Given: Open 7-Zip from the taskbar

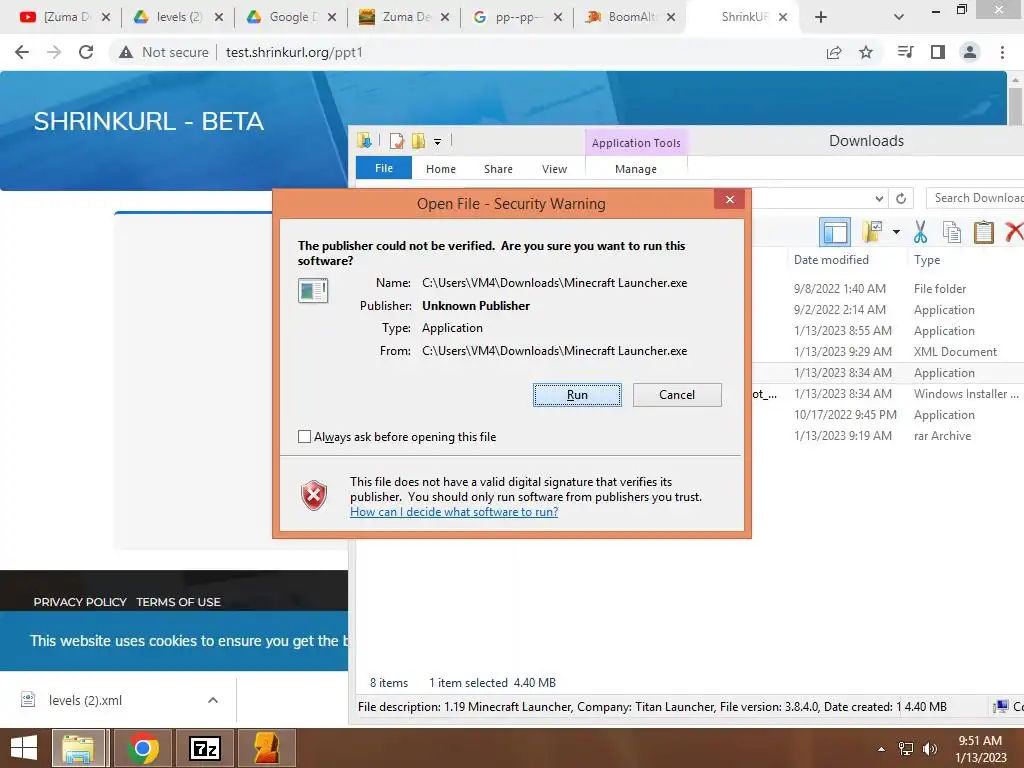Looking at the screenshot, I should tap(205, 748).
